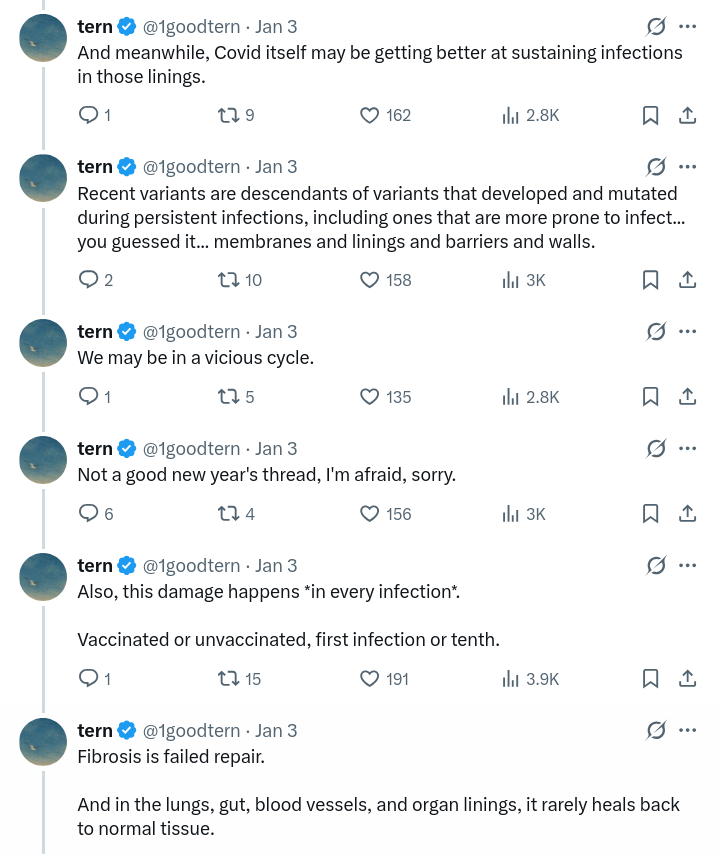The width and height of the screenshot is (718, 854).
Task: Expand the three-dot menu on the first tweet
Action: click(x=688, y=27)
